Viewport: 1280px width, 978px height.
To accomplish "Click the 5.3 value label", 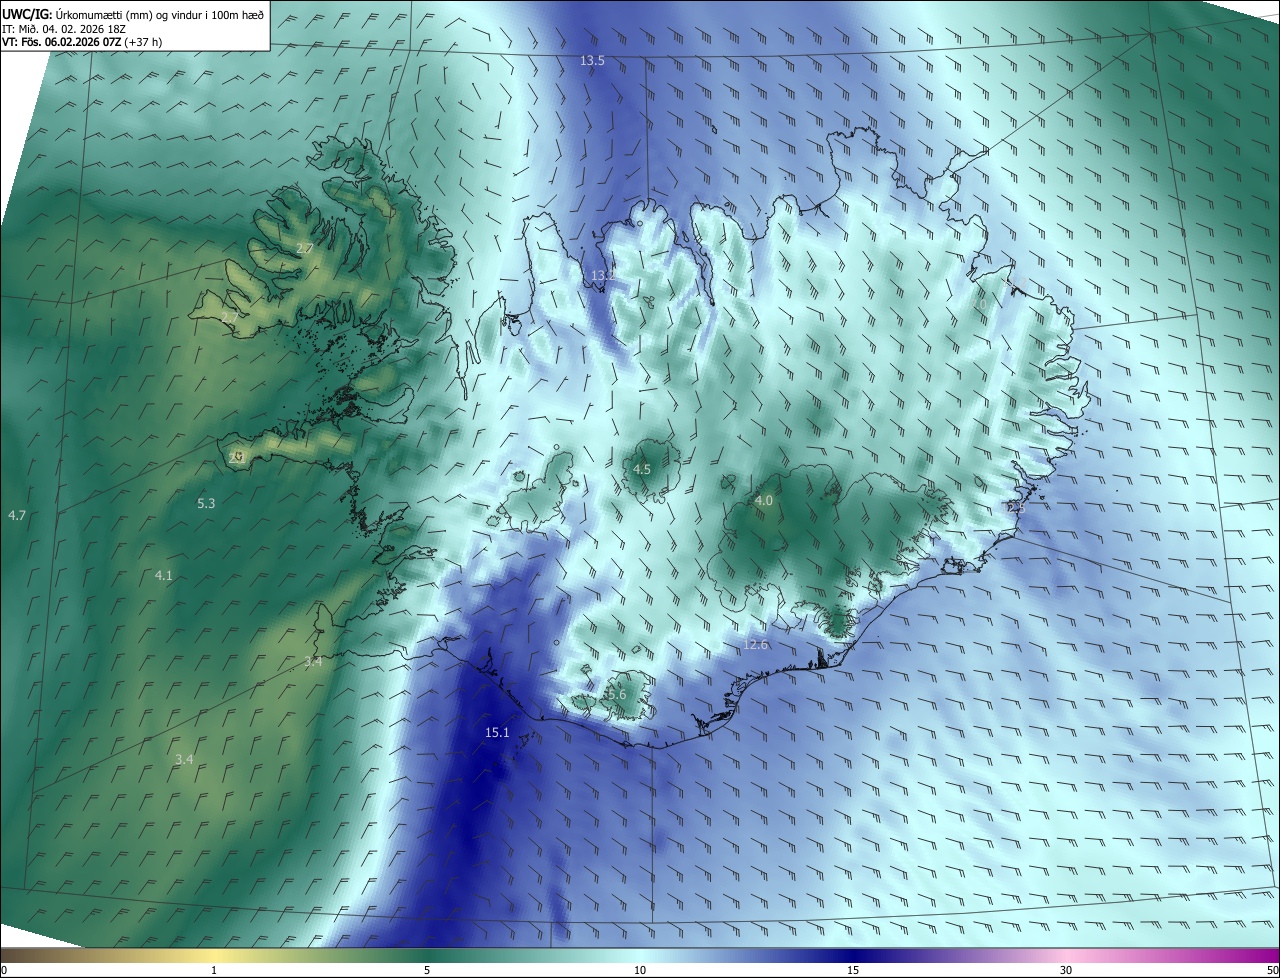I will tap(206, 503).
